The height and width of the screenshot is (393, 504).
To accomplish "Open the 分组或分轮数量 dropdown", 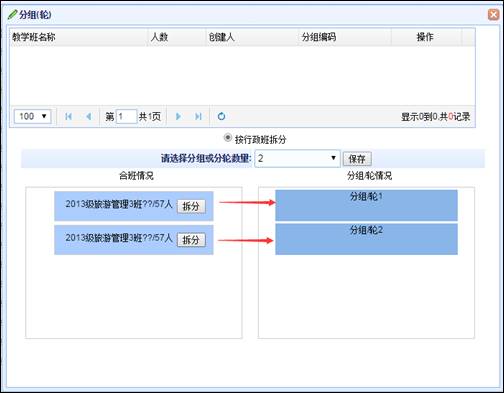I will 297,158.
